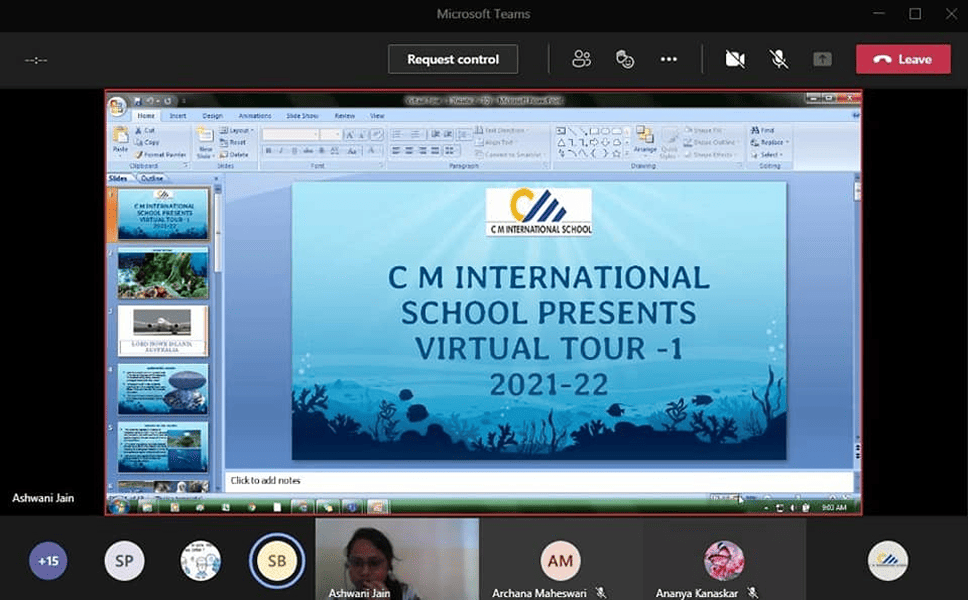Expand the Text Direction dropdown
Viewport: 968px width, 600px height.
[501, 131]
